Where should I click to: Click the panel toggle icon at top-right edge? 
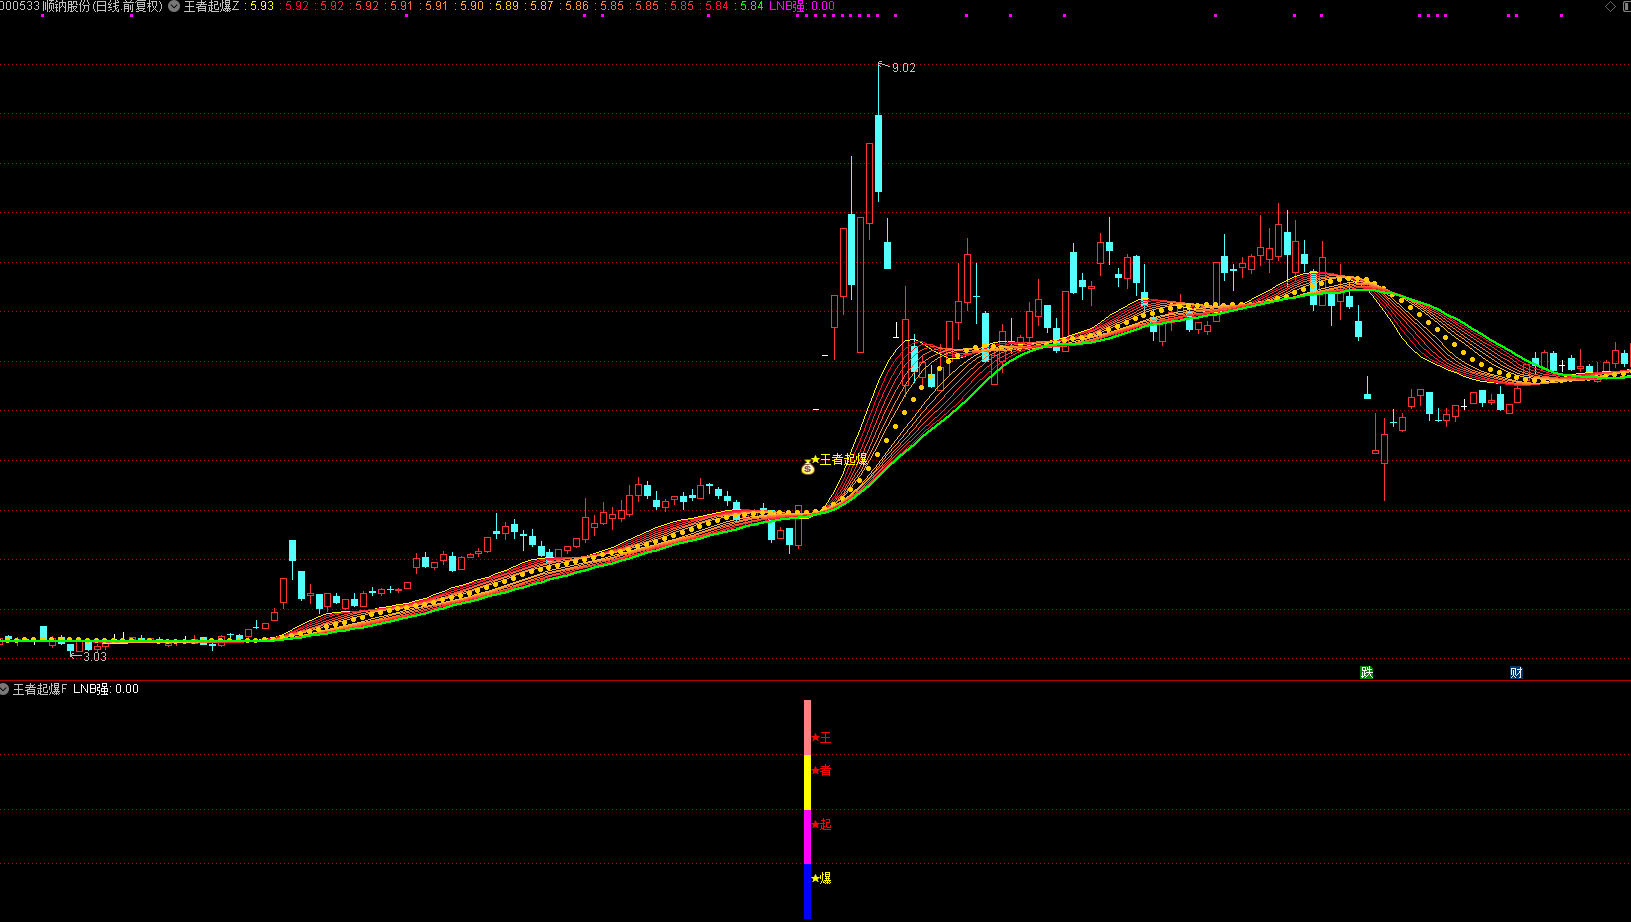(1626, 6)
